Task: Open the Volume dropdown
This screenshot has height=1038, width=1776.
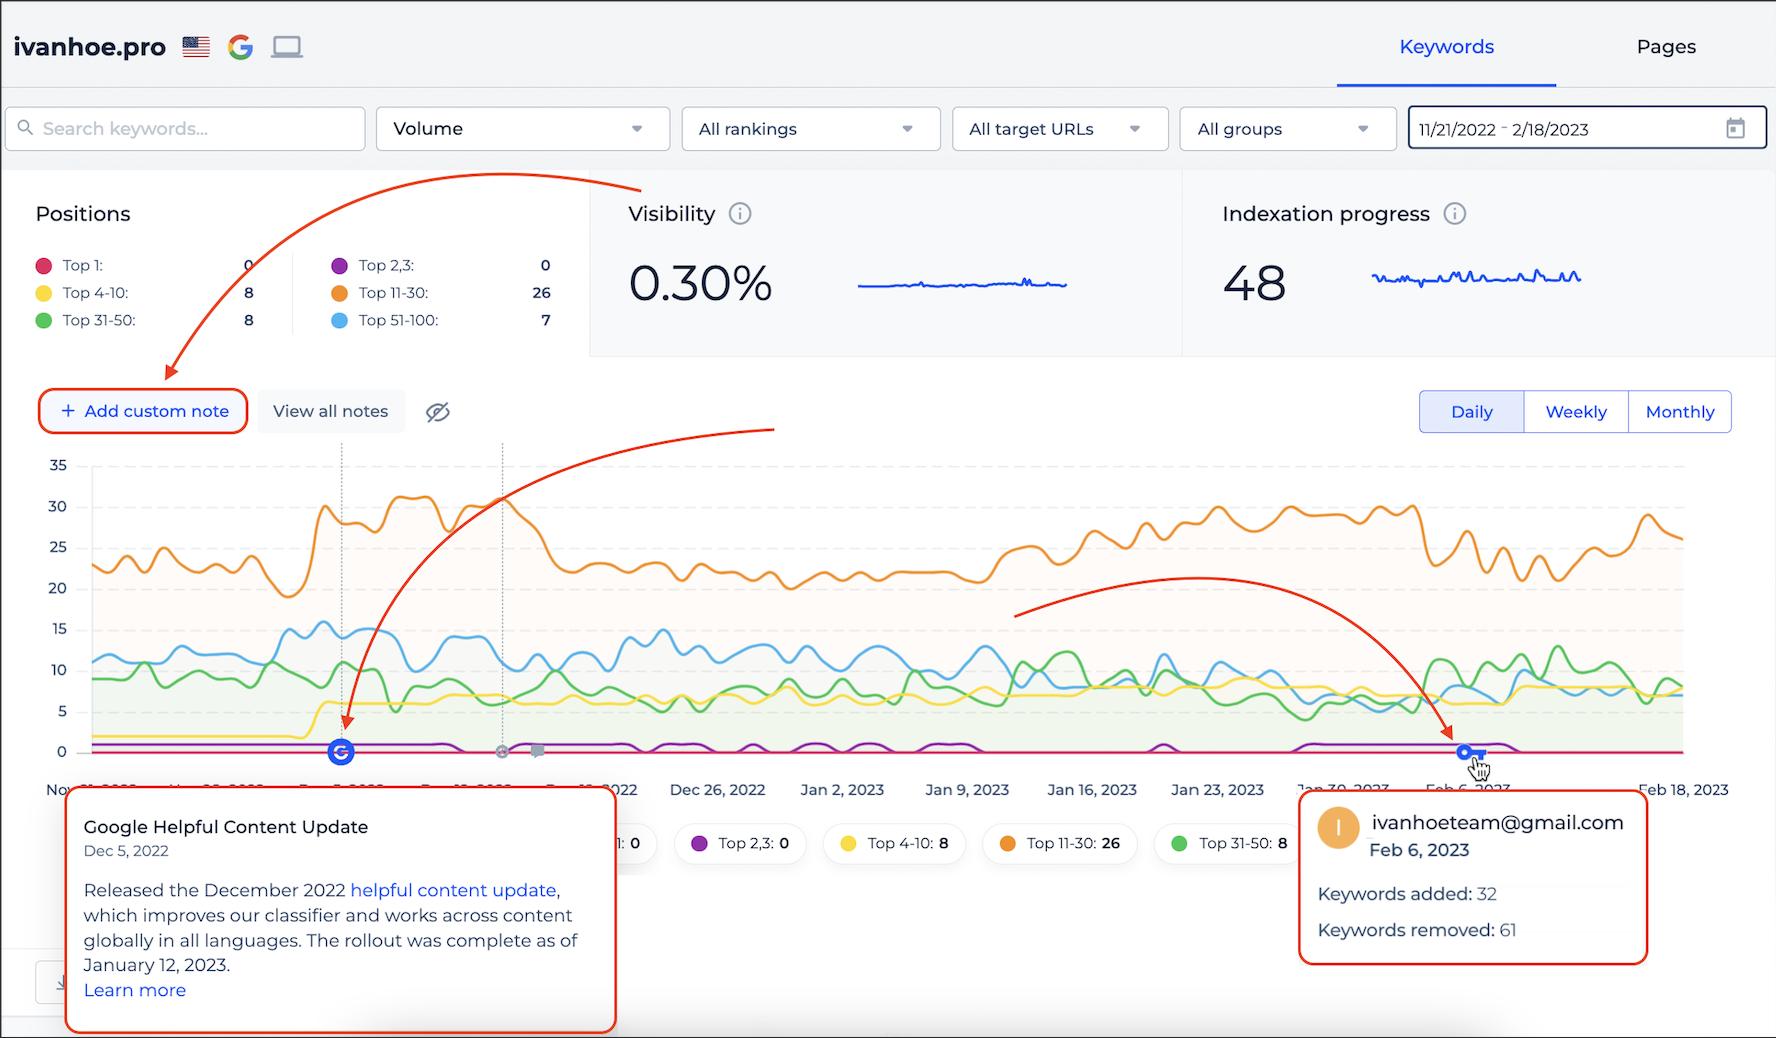Action: 523,129
